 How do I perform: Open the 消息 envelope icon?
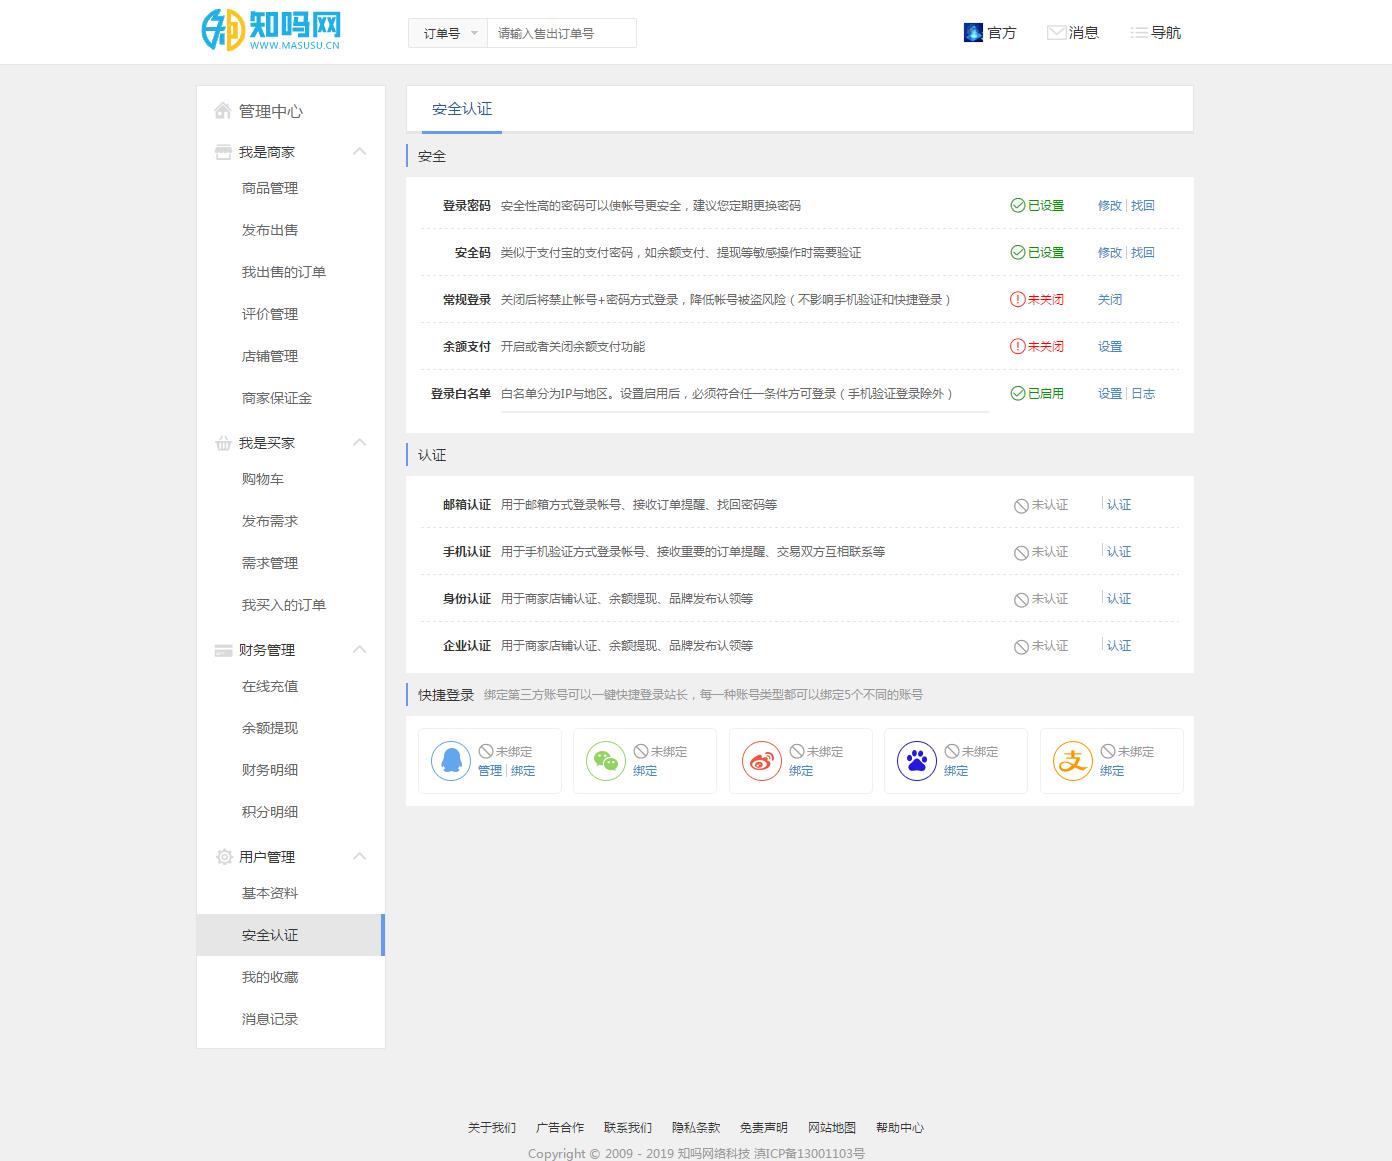(1055, 33)
